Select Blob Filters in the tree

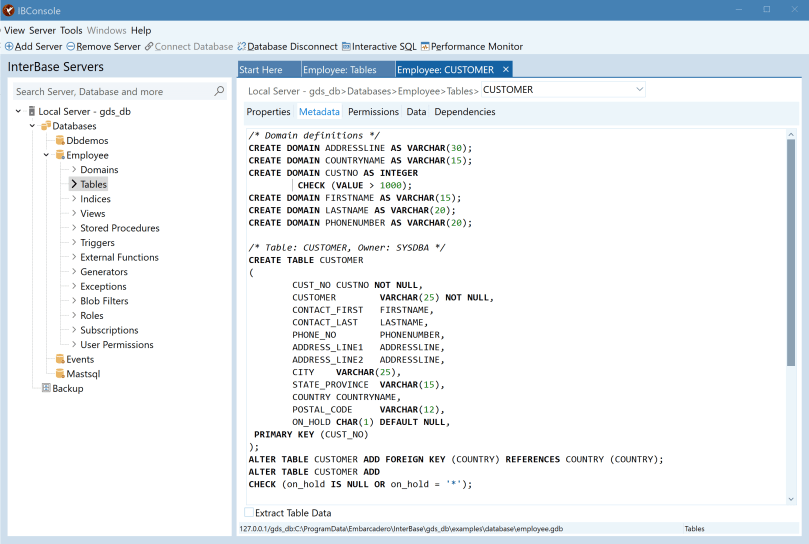[x=104, y=301]
